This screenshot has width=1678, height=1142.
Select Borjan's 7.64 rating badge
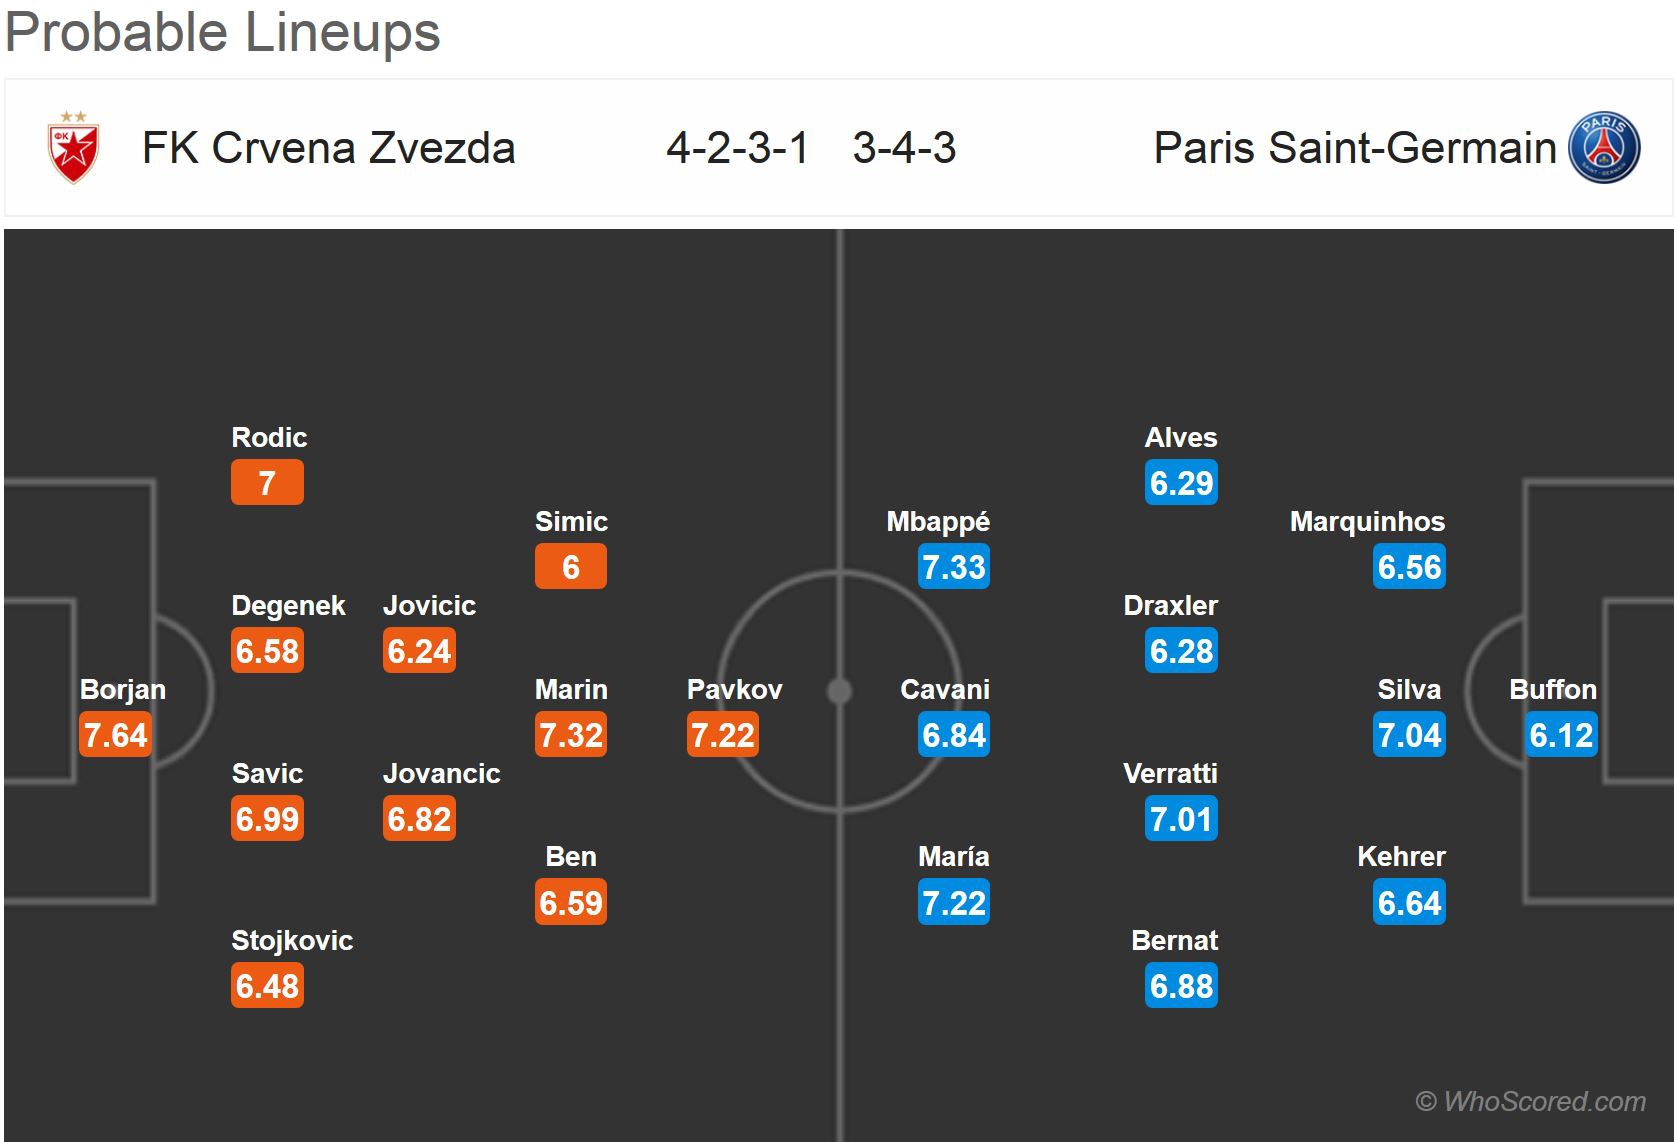pos(115,735)
